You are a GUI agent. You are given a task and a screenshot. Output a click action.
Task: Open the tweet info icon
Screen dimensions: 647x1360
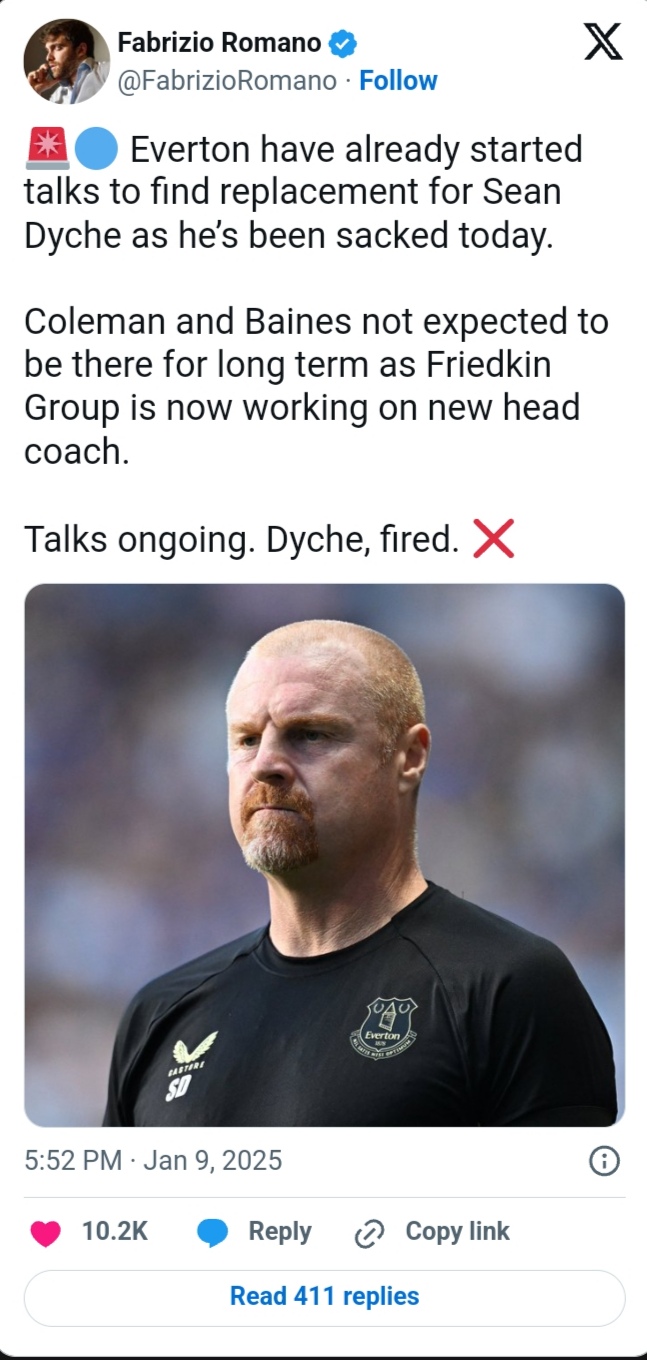pos(604,1160)
